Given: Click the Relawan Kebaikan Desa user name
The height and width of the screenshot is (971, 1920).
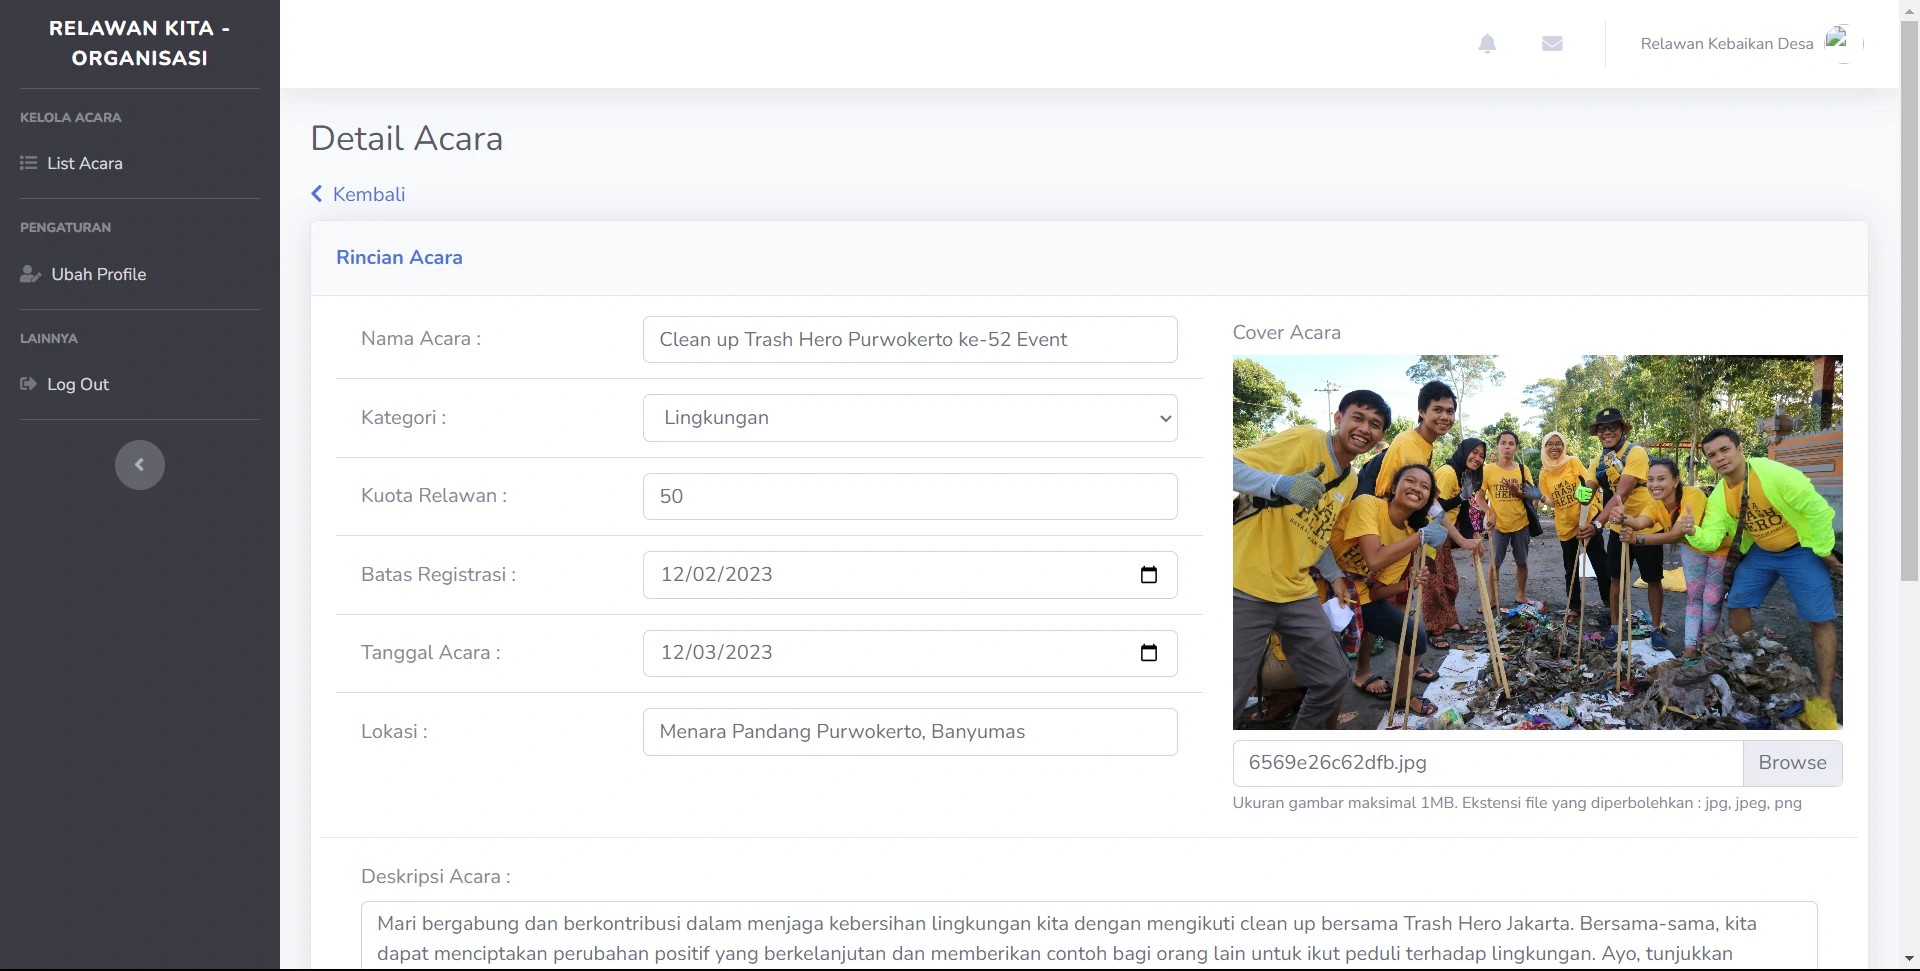Looking at the screenshot, I should 1727,44.
